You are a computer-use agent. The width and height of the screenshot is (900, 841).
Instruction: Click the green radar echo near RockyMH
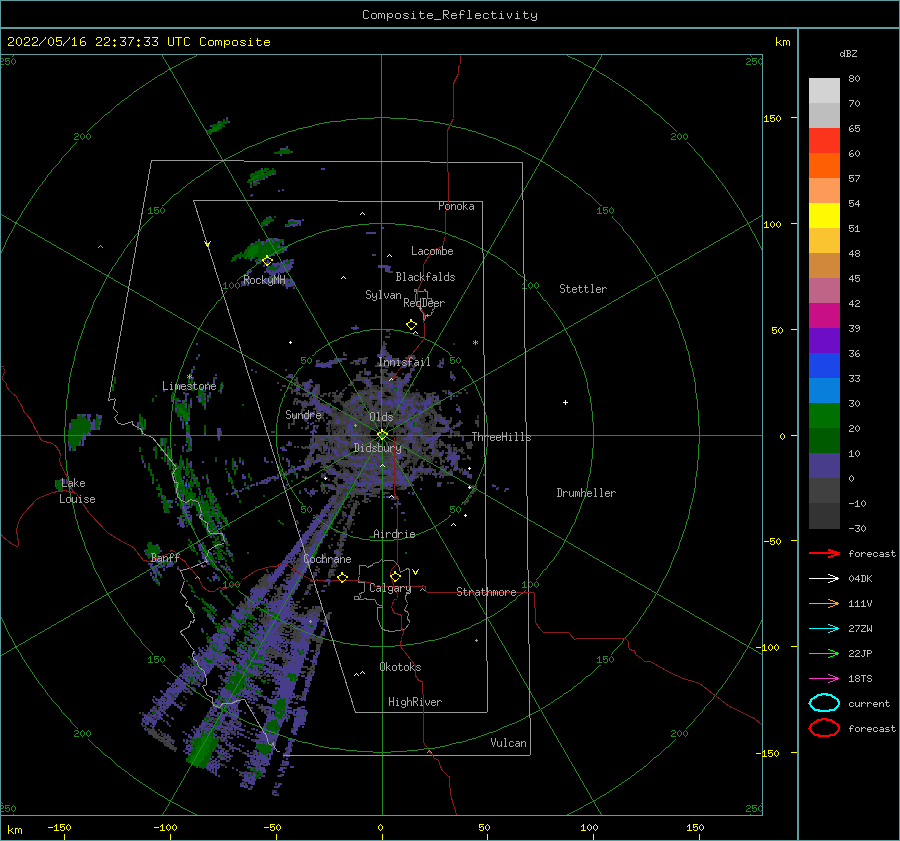(x=259, y=250)
